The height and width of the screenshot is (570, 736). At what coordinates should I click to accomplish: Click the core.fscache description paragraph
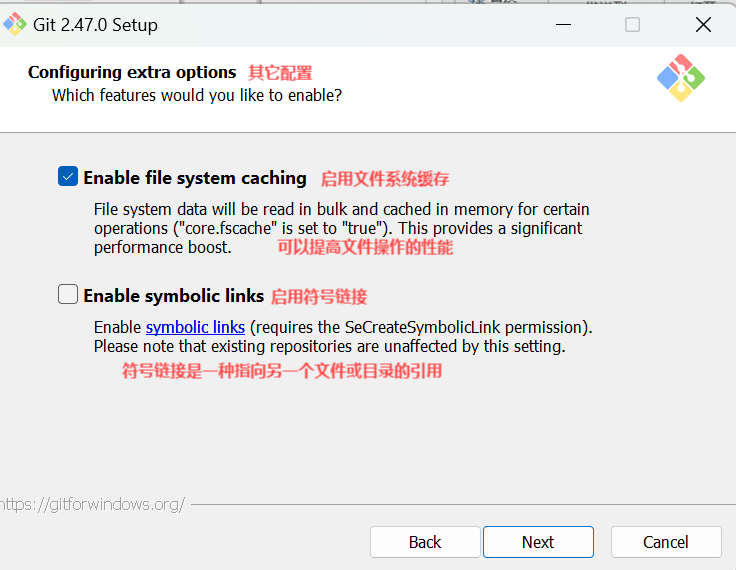coord(341,228)
